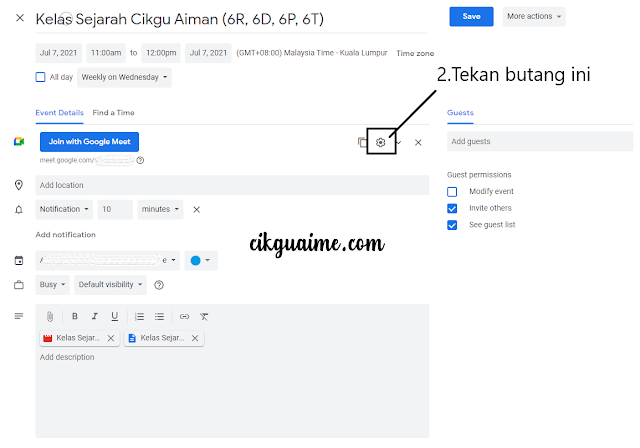This screenshot has height=448, width=640.
Task: Open the visibility help question mark
Action: [159, 285]
